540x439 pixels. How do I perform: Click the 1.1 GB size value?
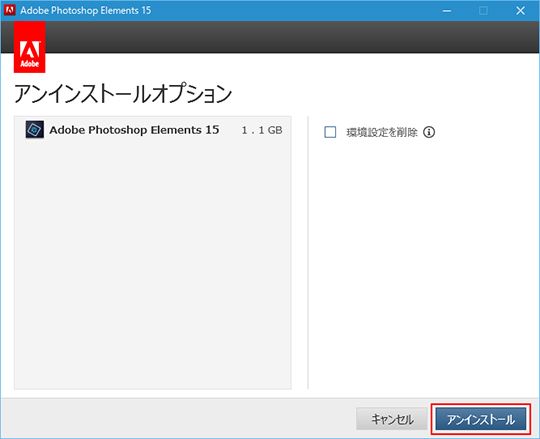[x=262, y=130]
